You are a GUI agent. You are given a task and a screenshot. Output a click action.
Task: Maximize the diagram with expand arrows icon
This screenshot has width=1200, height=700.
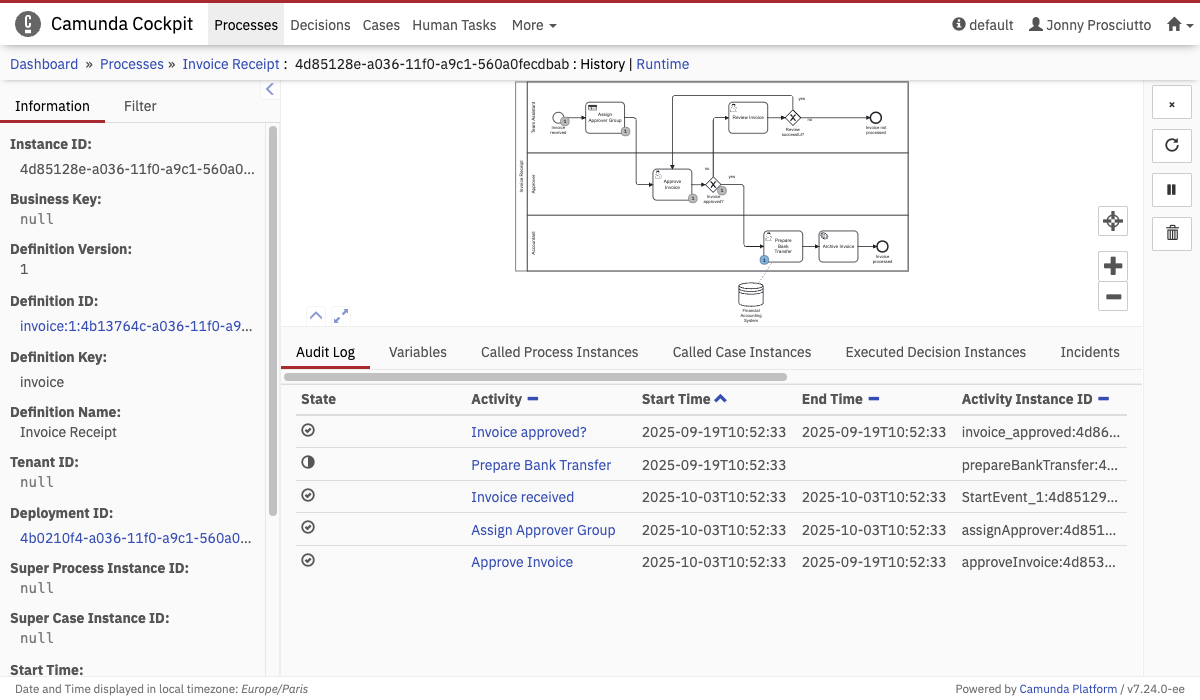click(341, 315)
